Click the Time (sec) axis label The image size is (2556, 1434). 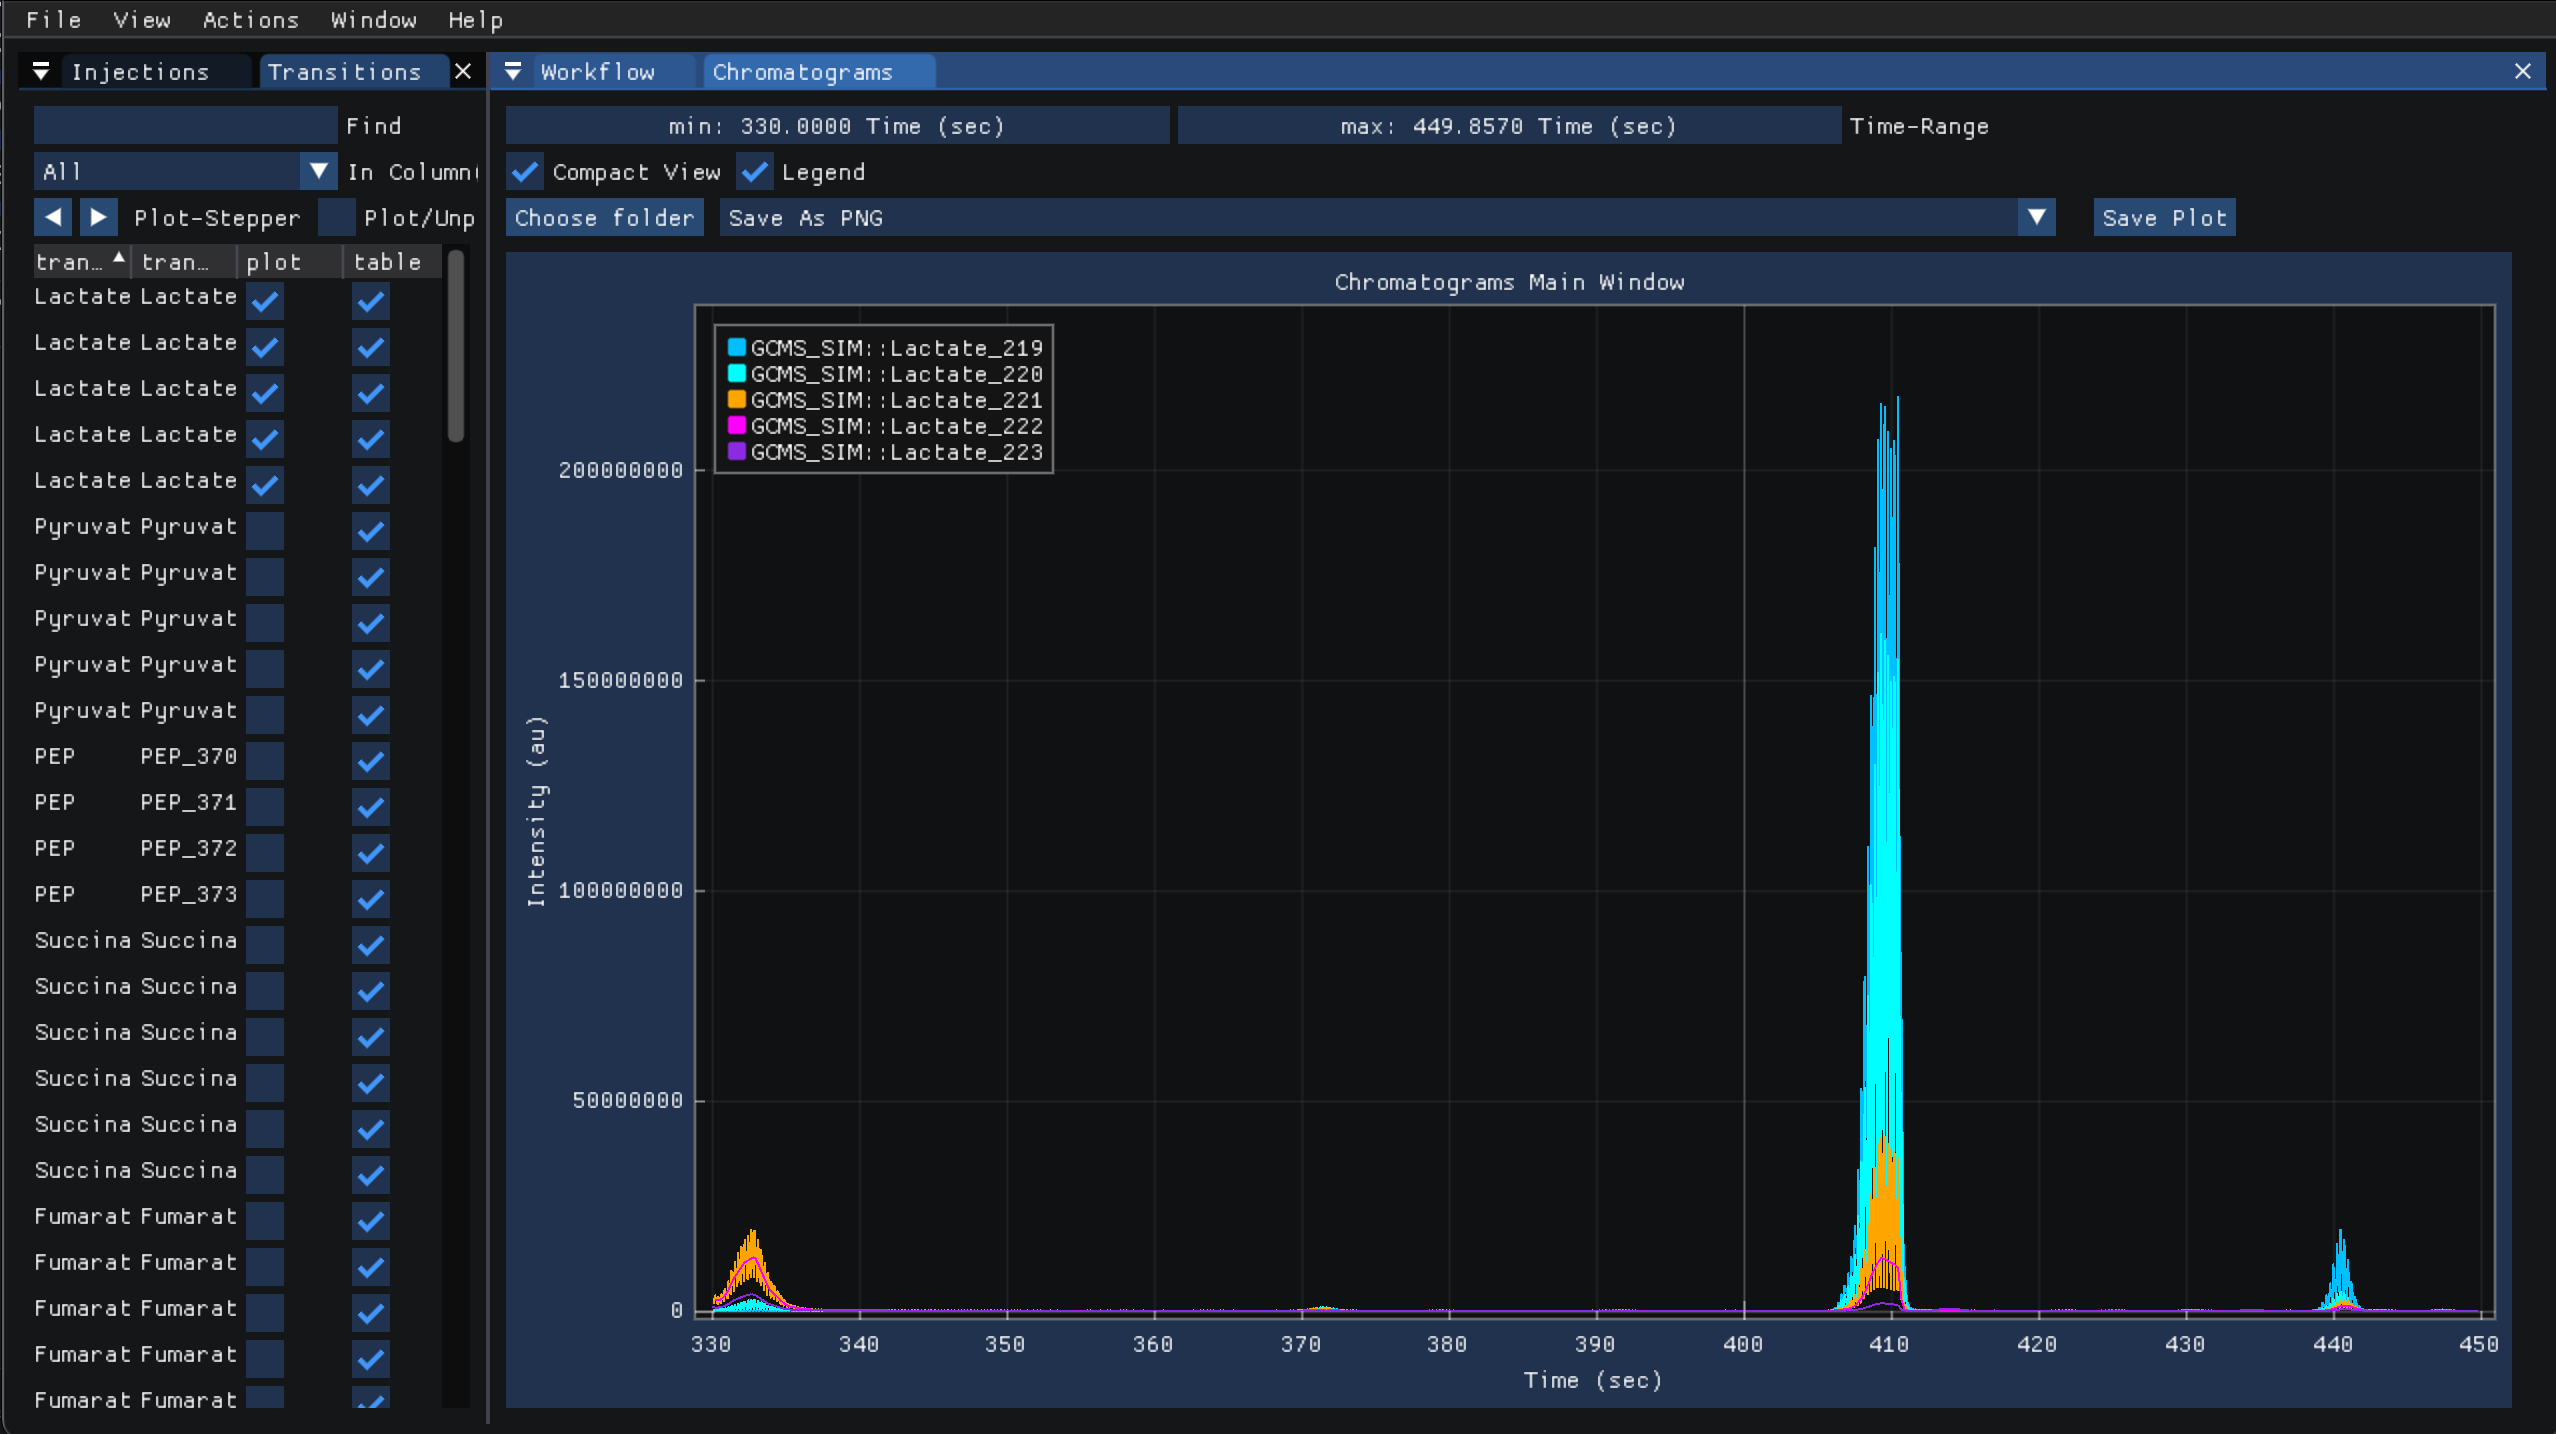(x=1593, y=1380)
